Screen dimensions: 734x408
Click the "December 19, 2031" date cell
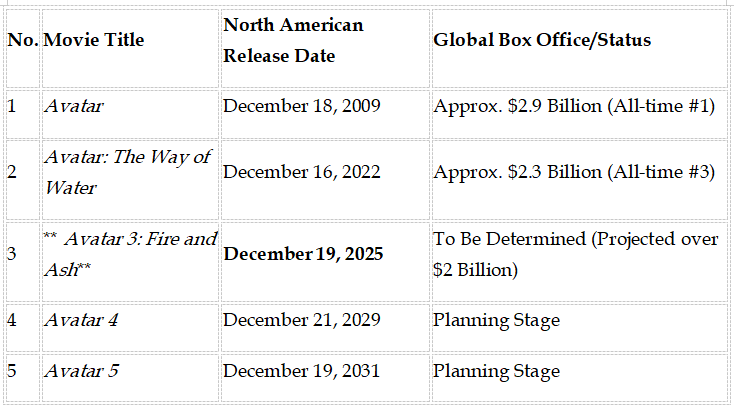pos(301,371)
